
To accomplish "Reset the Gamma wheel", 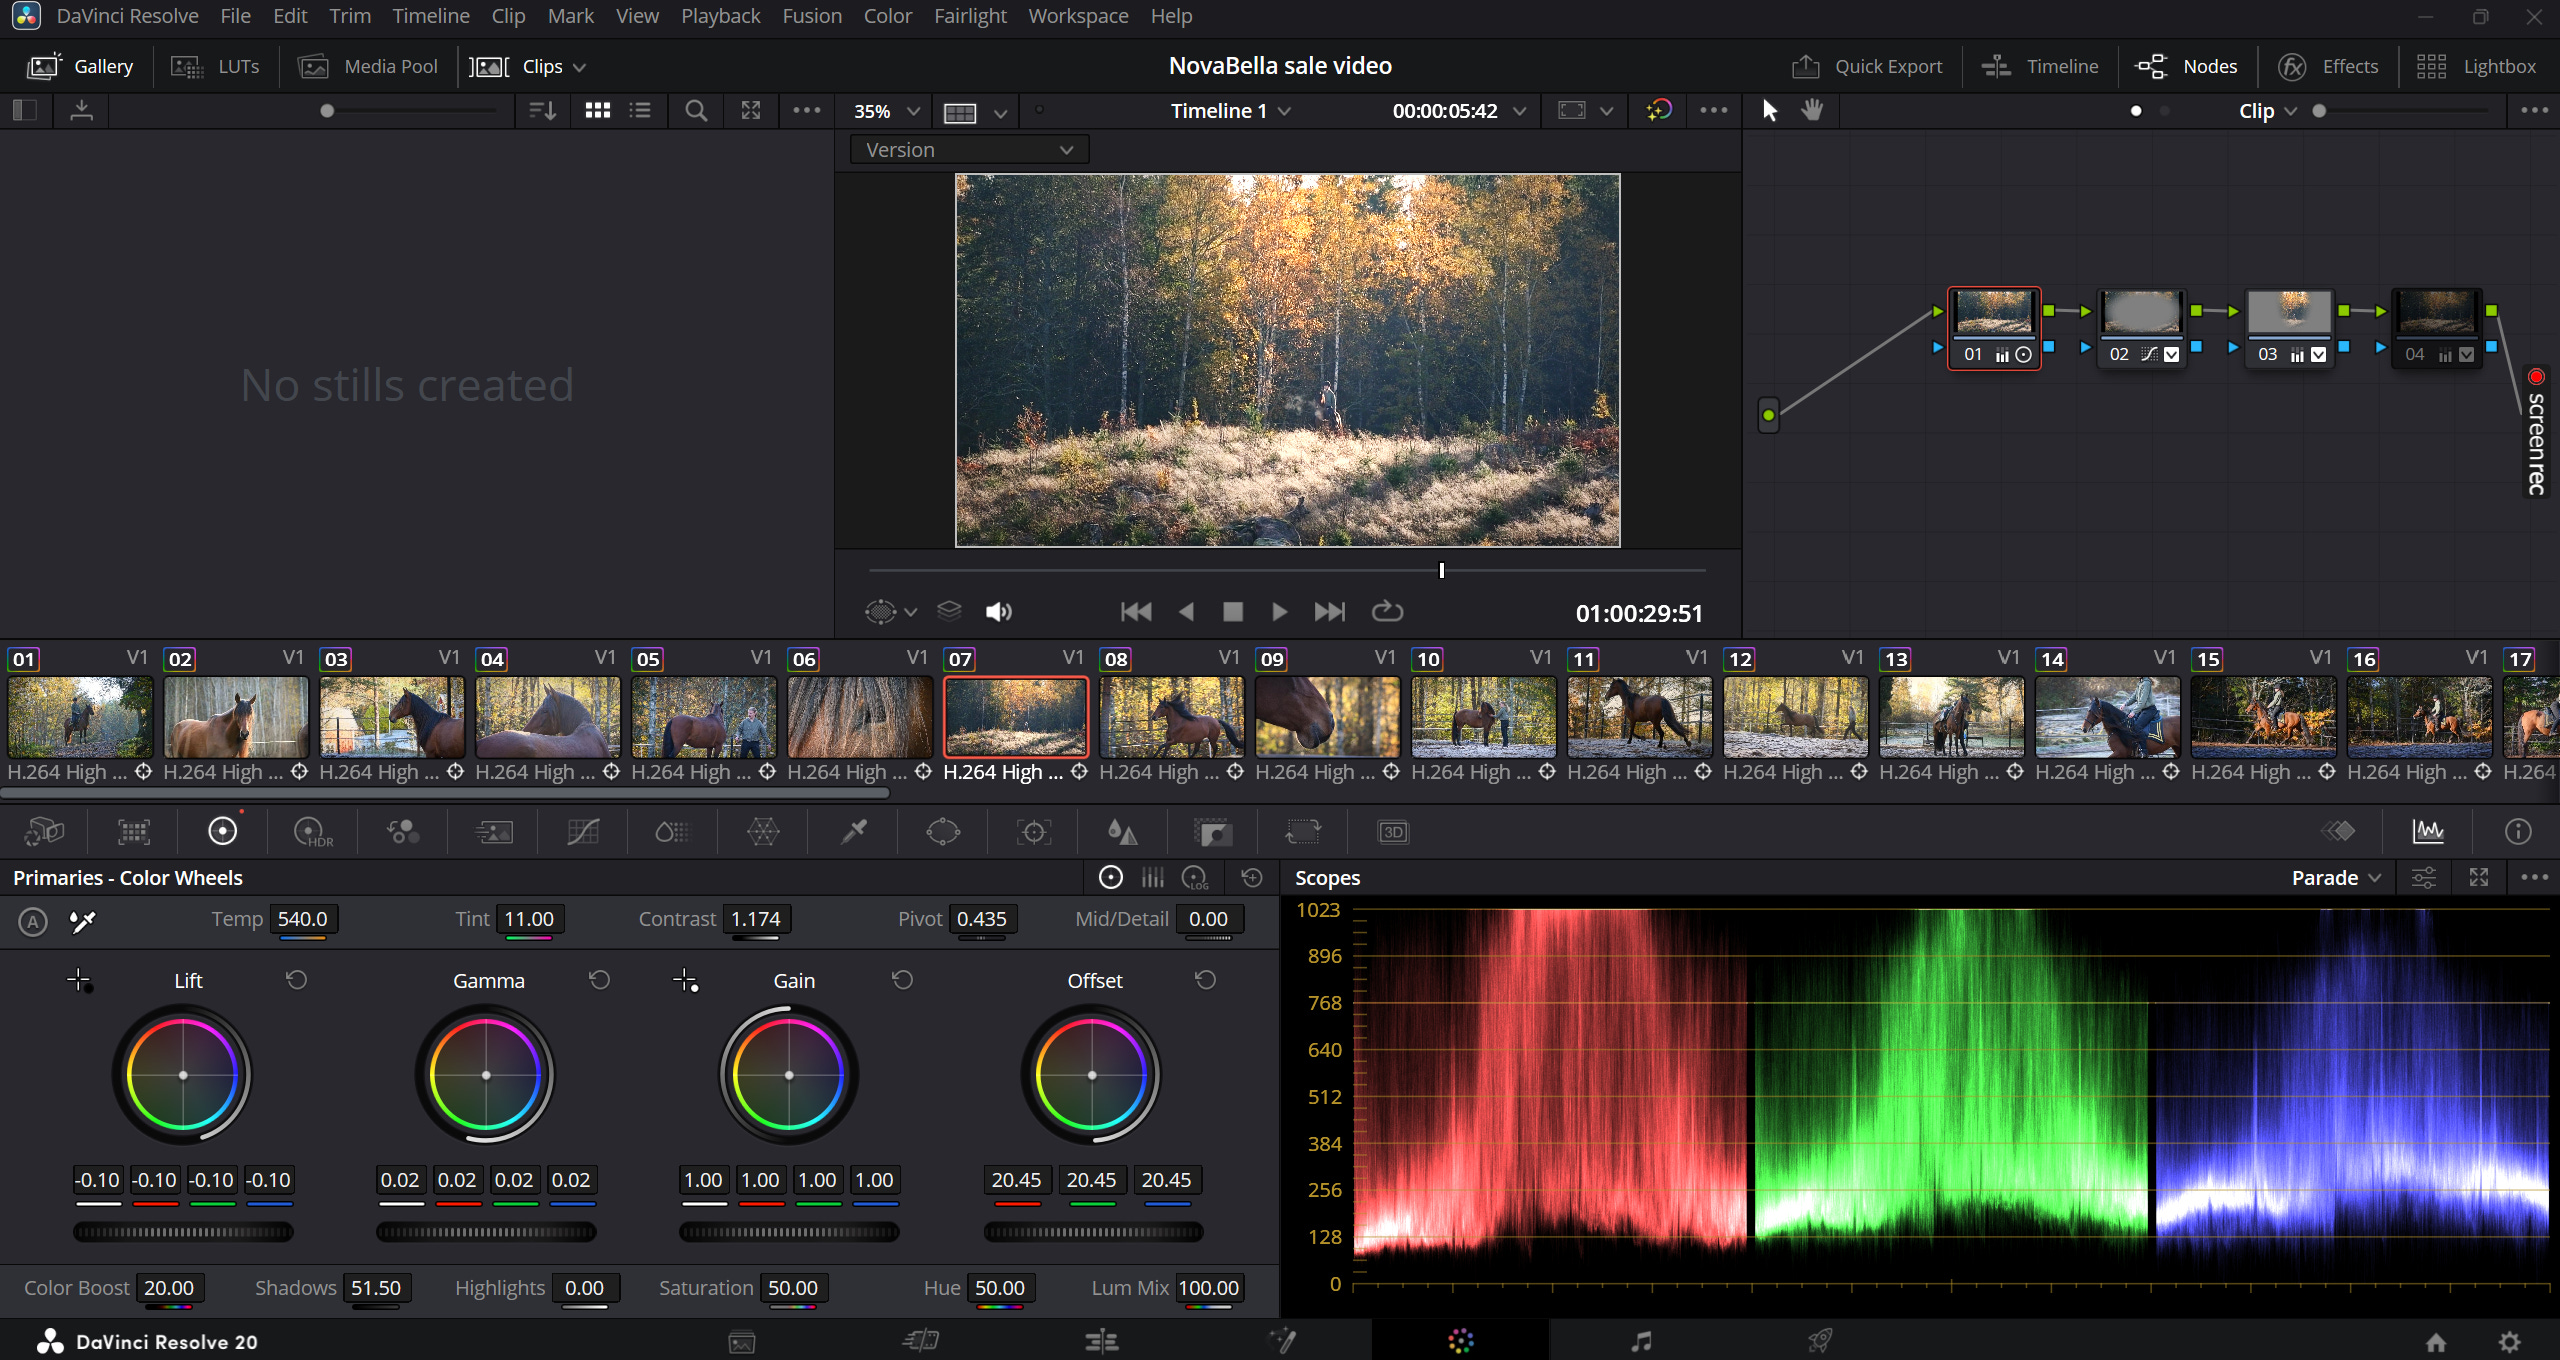I will point(599,980).
